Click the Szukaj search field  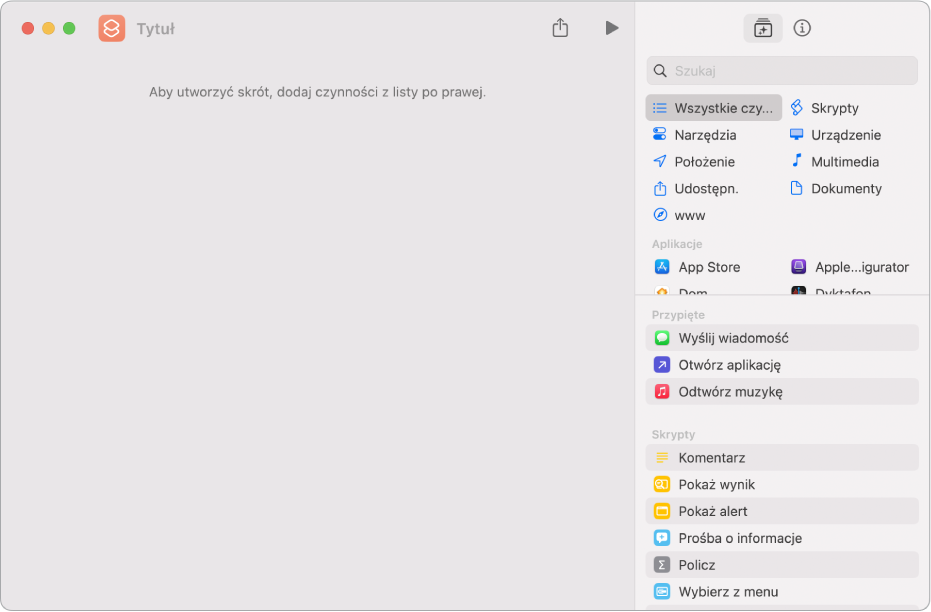[x=782, y=71]
